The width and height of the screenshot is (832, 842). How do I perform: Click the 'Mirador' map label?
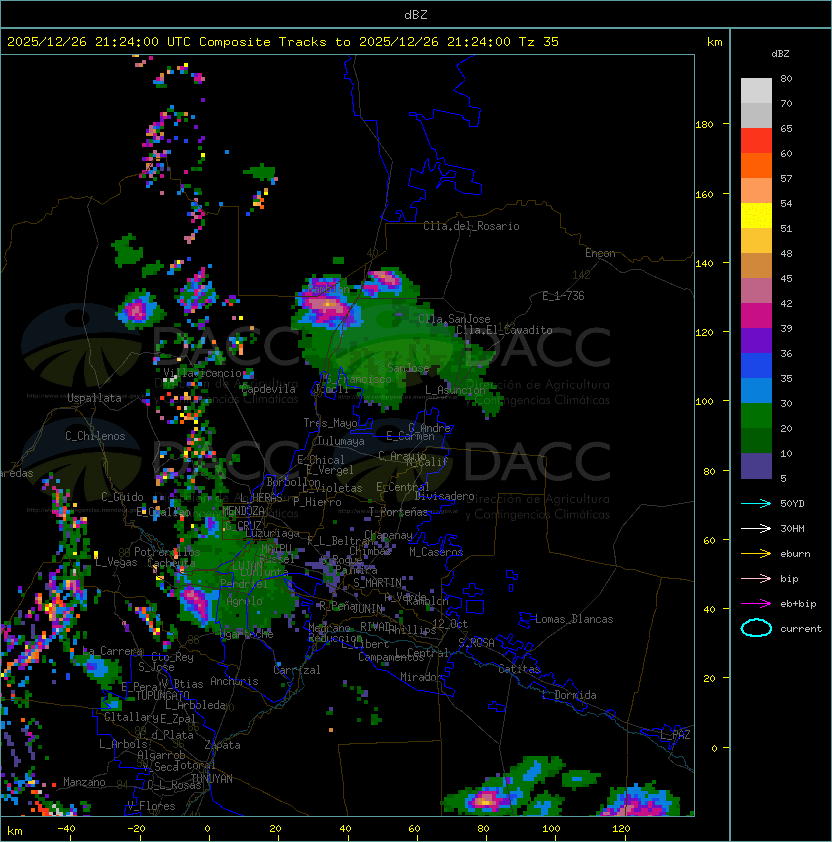point(422,677)
